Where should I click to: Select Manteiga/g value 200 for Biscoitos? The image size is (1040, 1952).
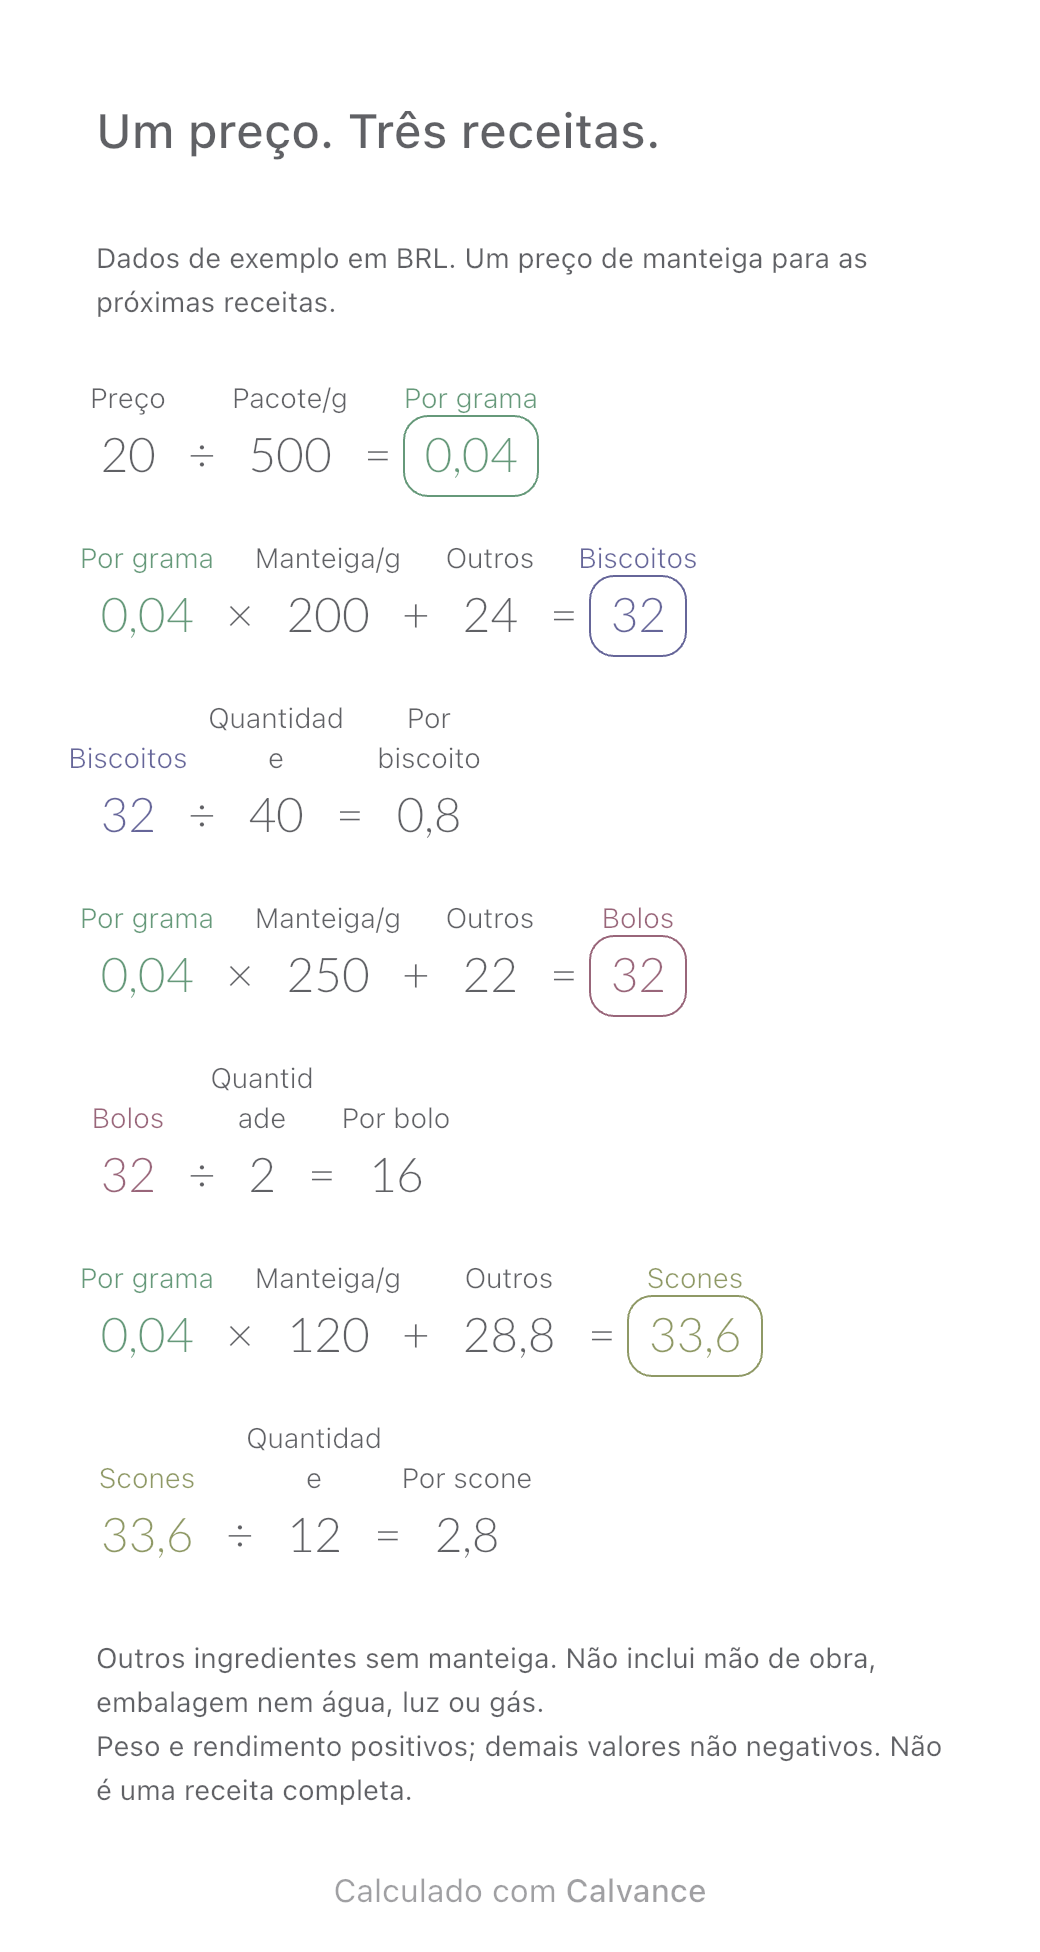coord(328,616)
